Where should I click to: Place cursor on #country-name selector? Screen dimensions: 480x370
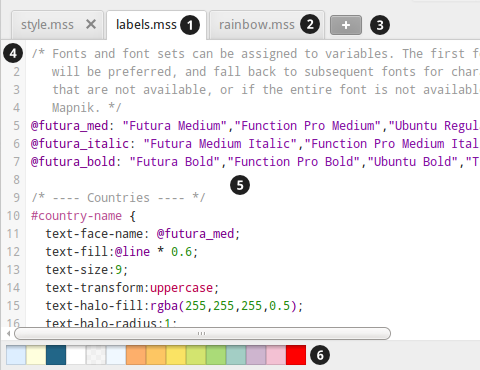[76, 216]
